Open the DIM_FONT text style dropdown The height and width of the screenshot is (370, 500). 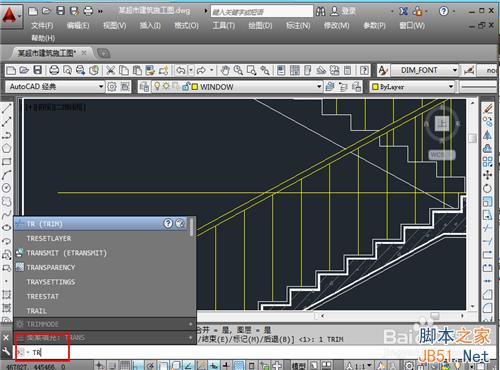[x=454, y=70]
